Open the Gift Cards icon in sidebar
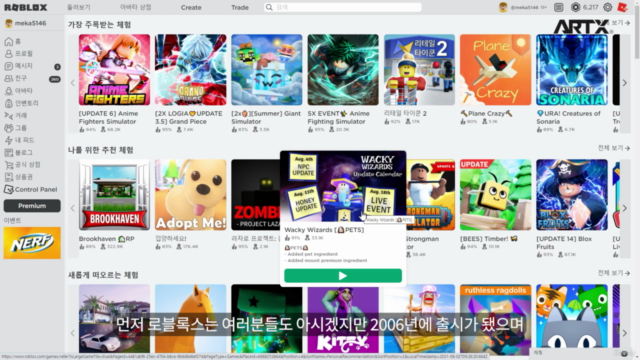This screenshot has width=640, height=360. 9,177
